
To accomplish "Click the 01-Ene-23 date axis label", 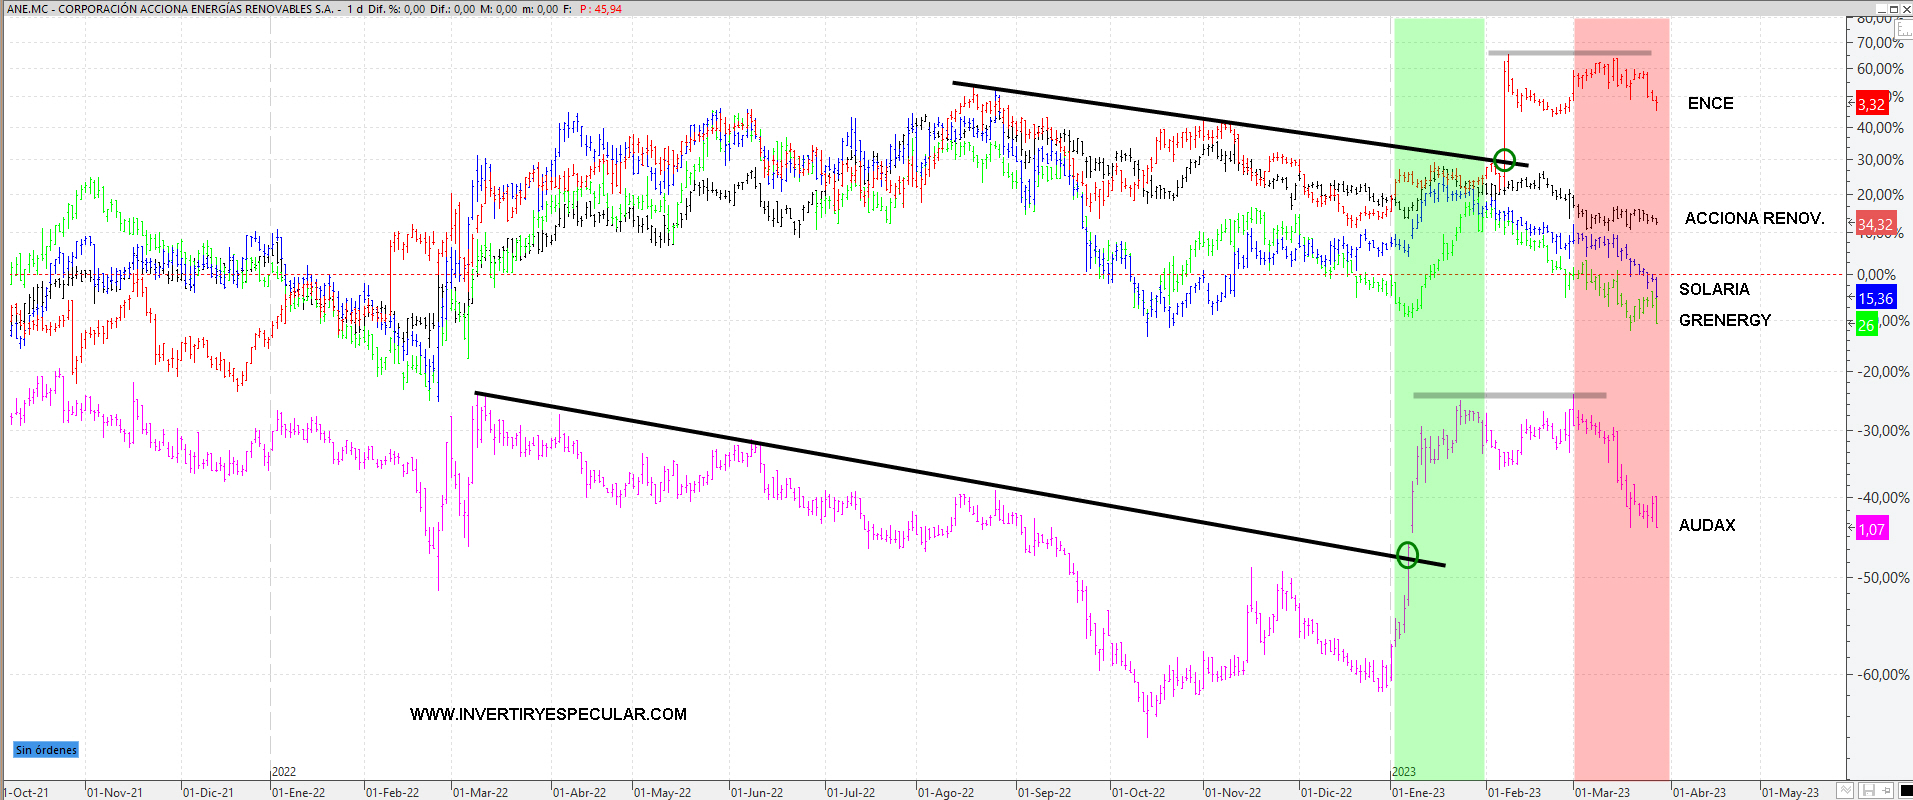I will [1419, 792].
